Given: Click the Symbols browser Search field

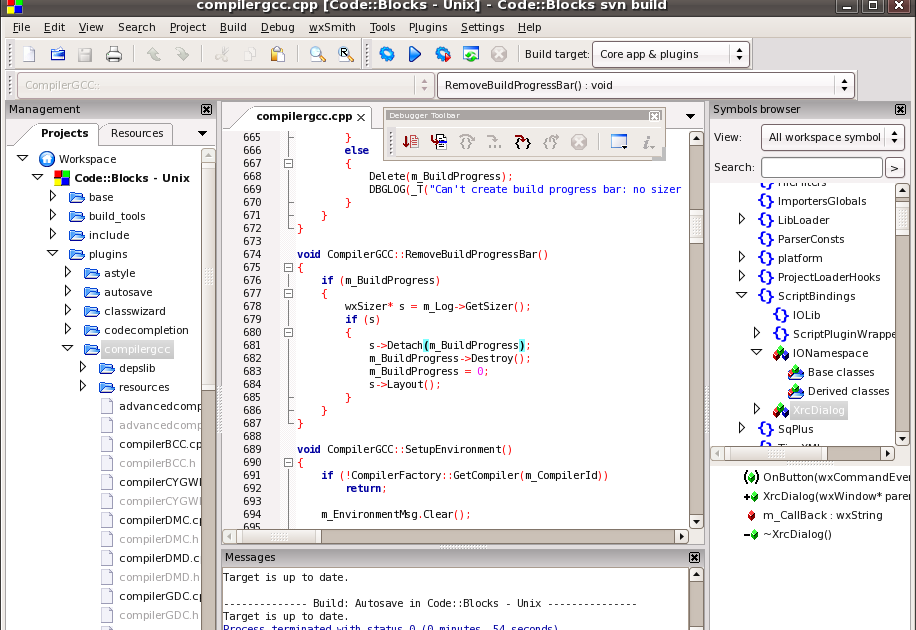Looking at the screenshot, I should [x=821, y=168].
